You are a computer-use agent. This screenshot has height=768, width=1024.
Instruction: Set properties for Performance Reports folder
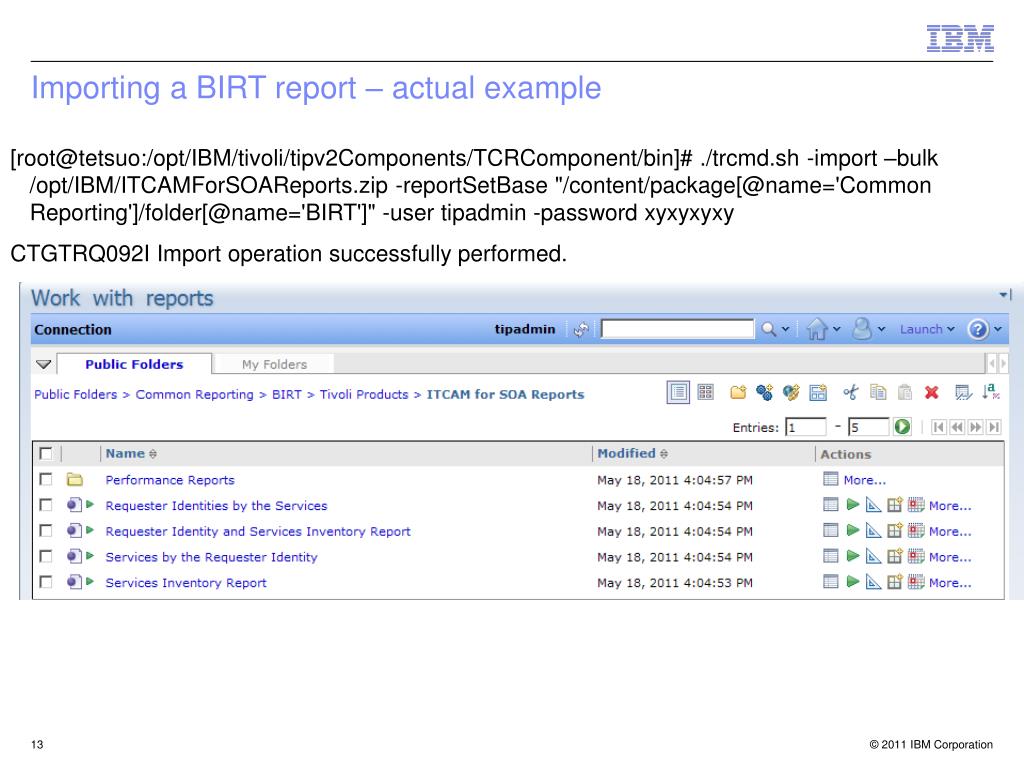coord(830,479)
